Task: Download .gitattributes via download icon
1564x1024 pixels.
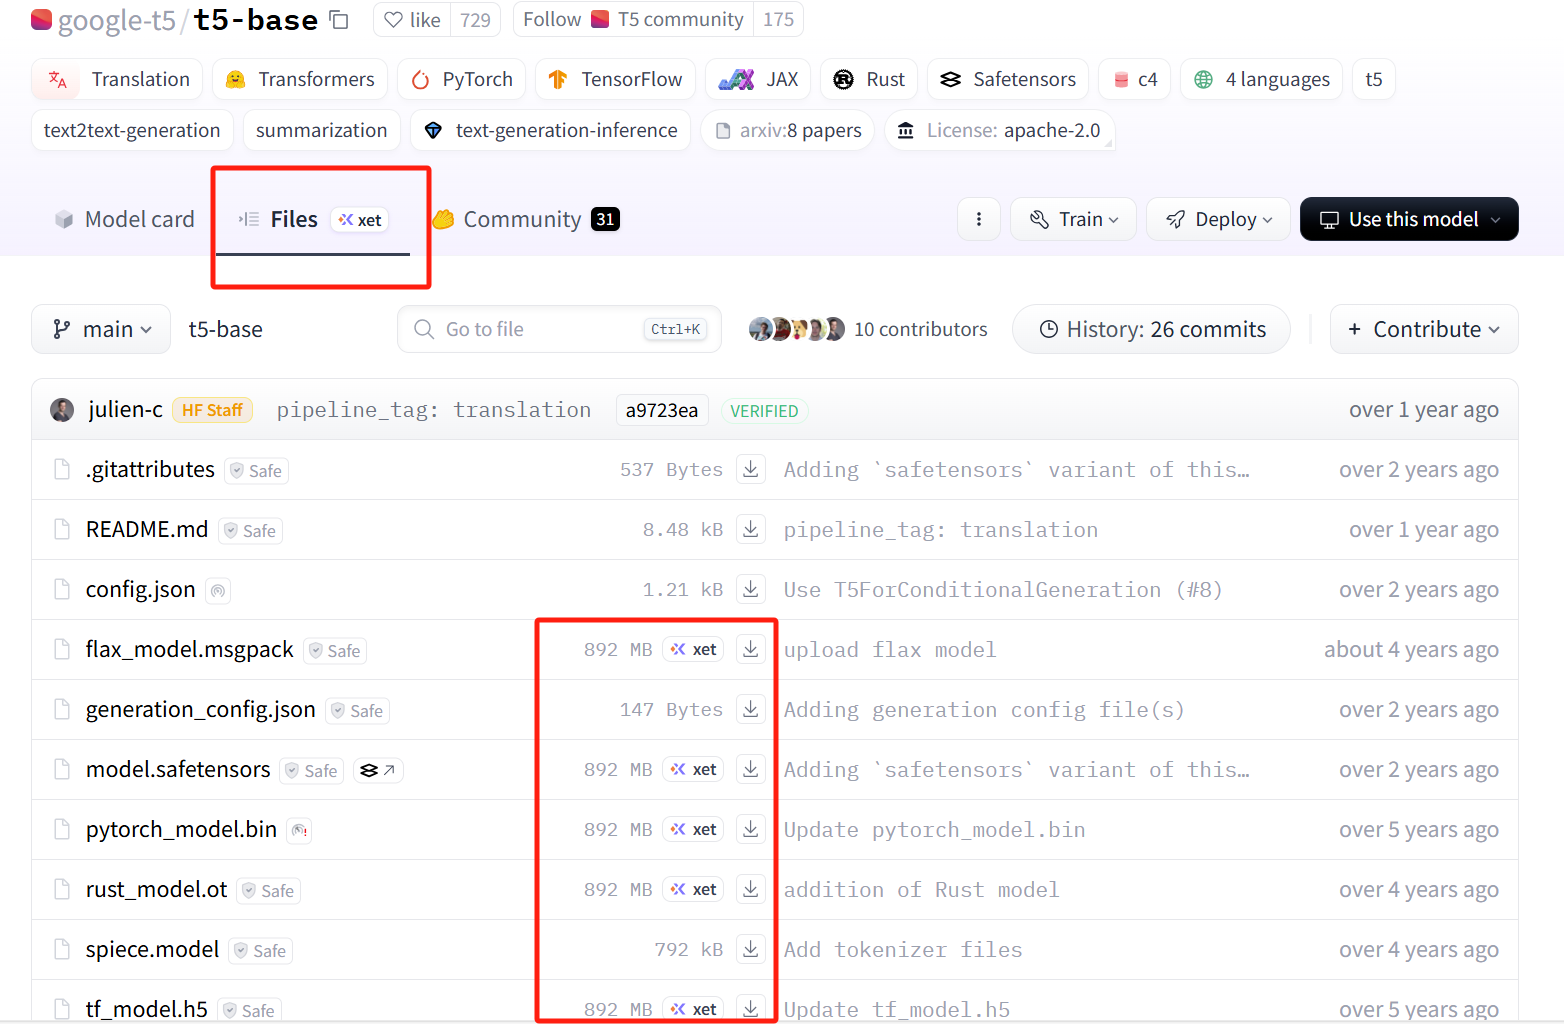Action: click(x=751, y=469)
